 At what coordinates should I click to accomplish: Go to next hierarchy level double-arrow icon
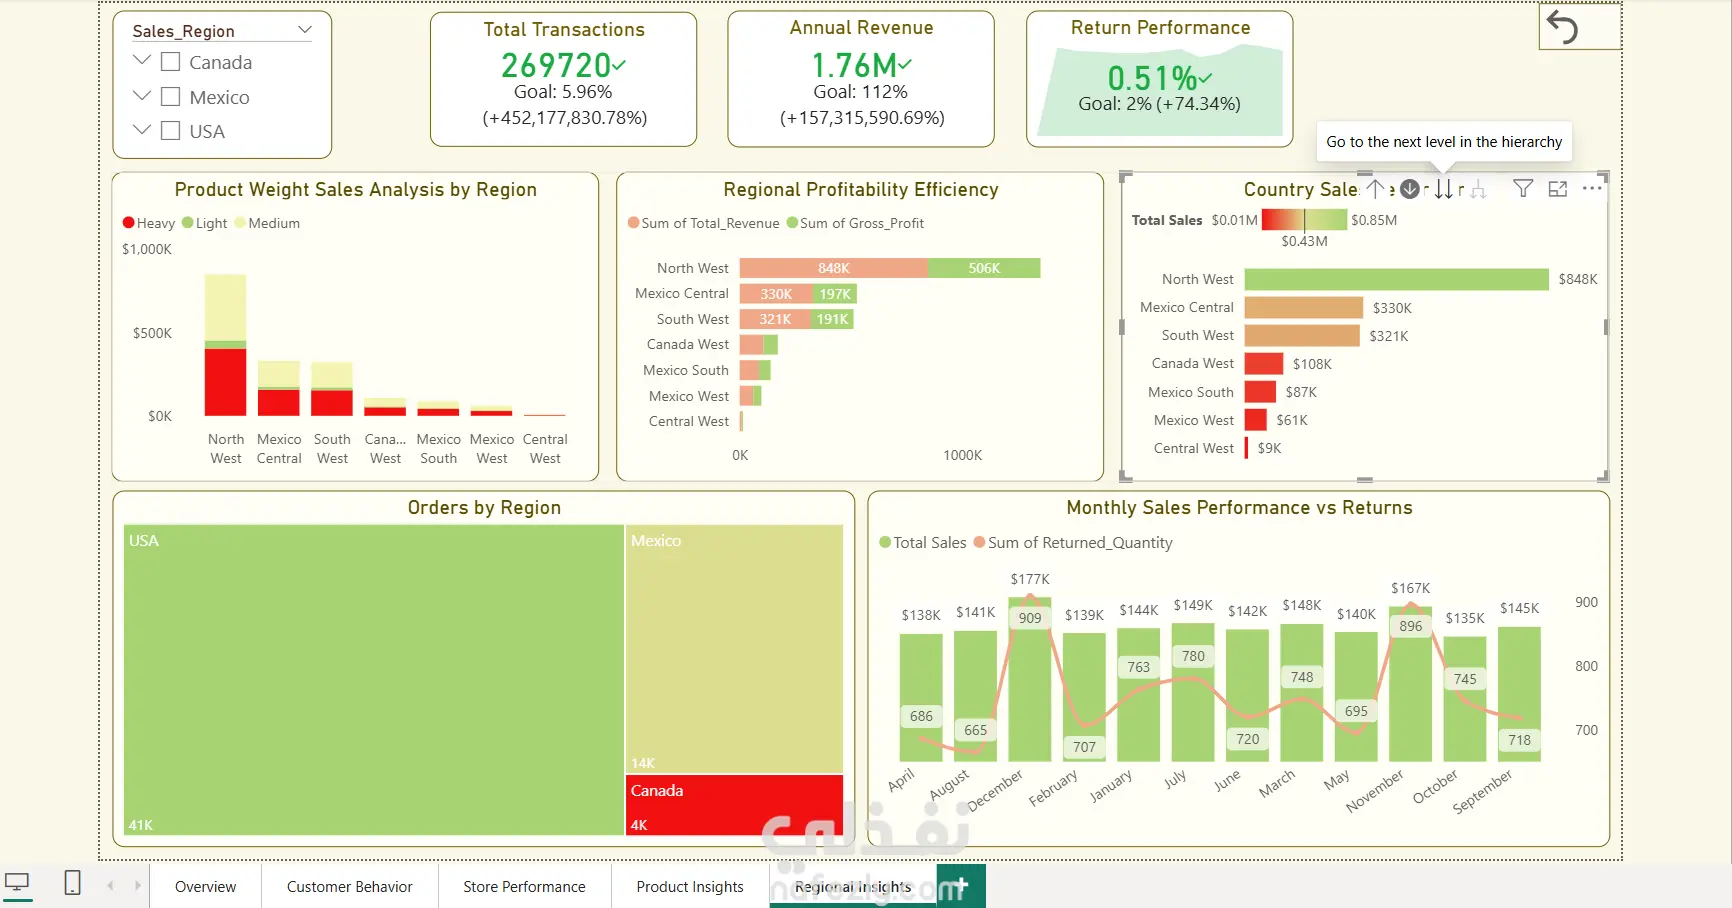point(1443,188)
